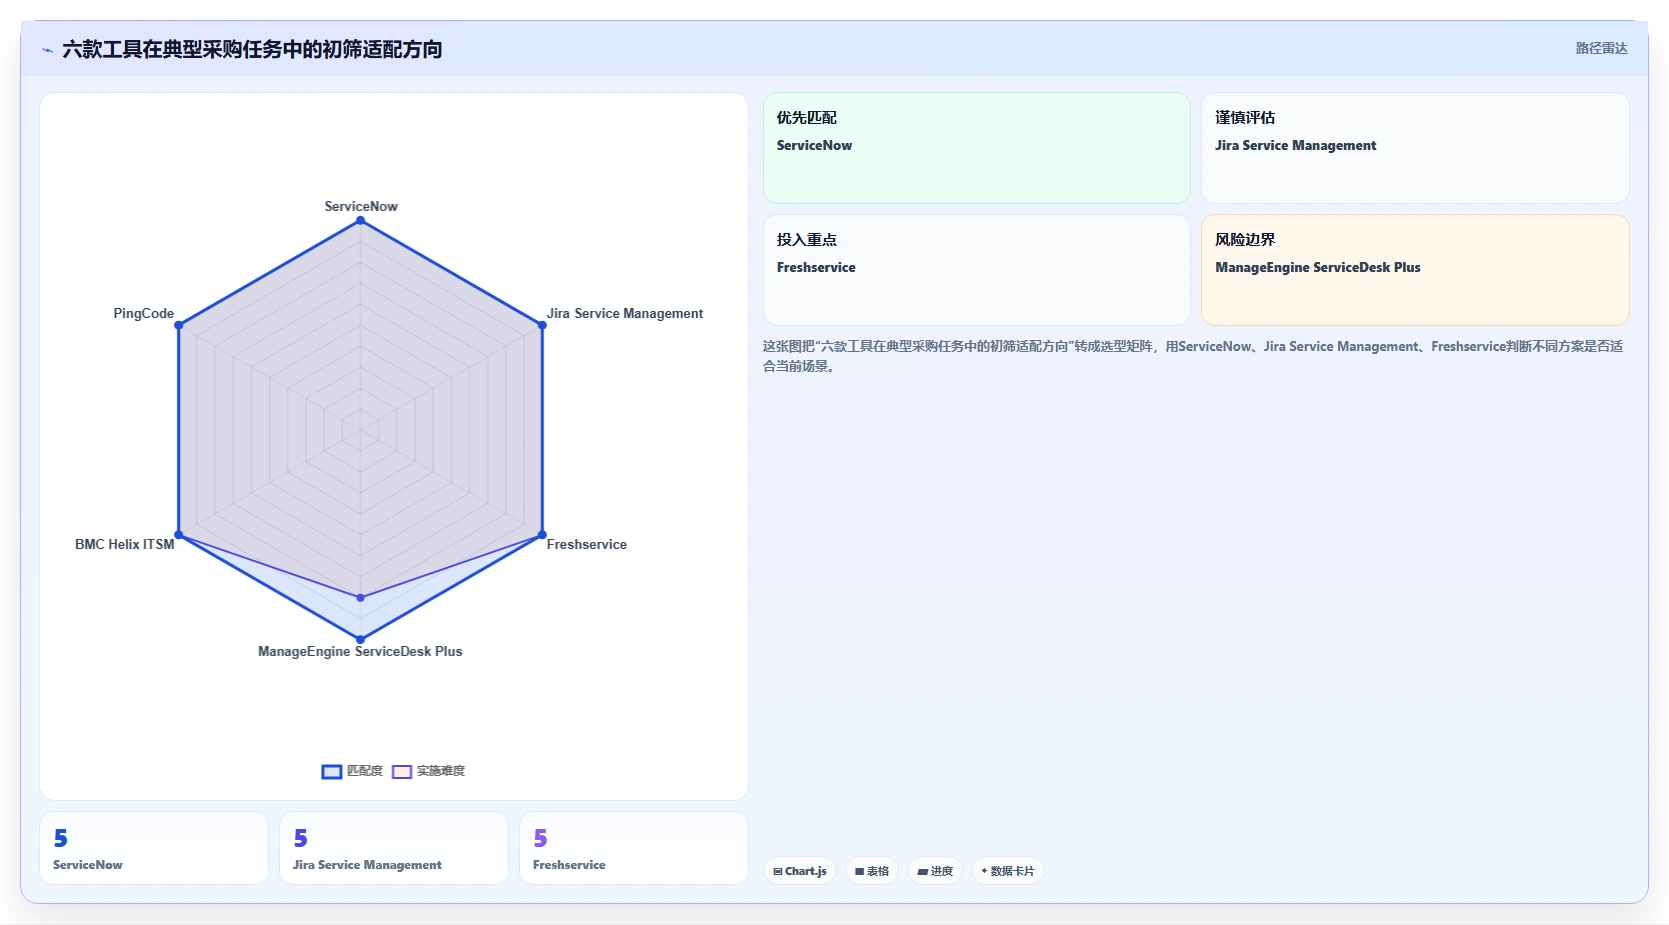Open the 谨慎评估 Jira Service Management card
Screen dimensions: 1669x925
[x=1415, y=148]
